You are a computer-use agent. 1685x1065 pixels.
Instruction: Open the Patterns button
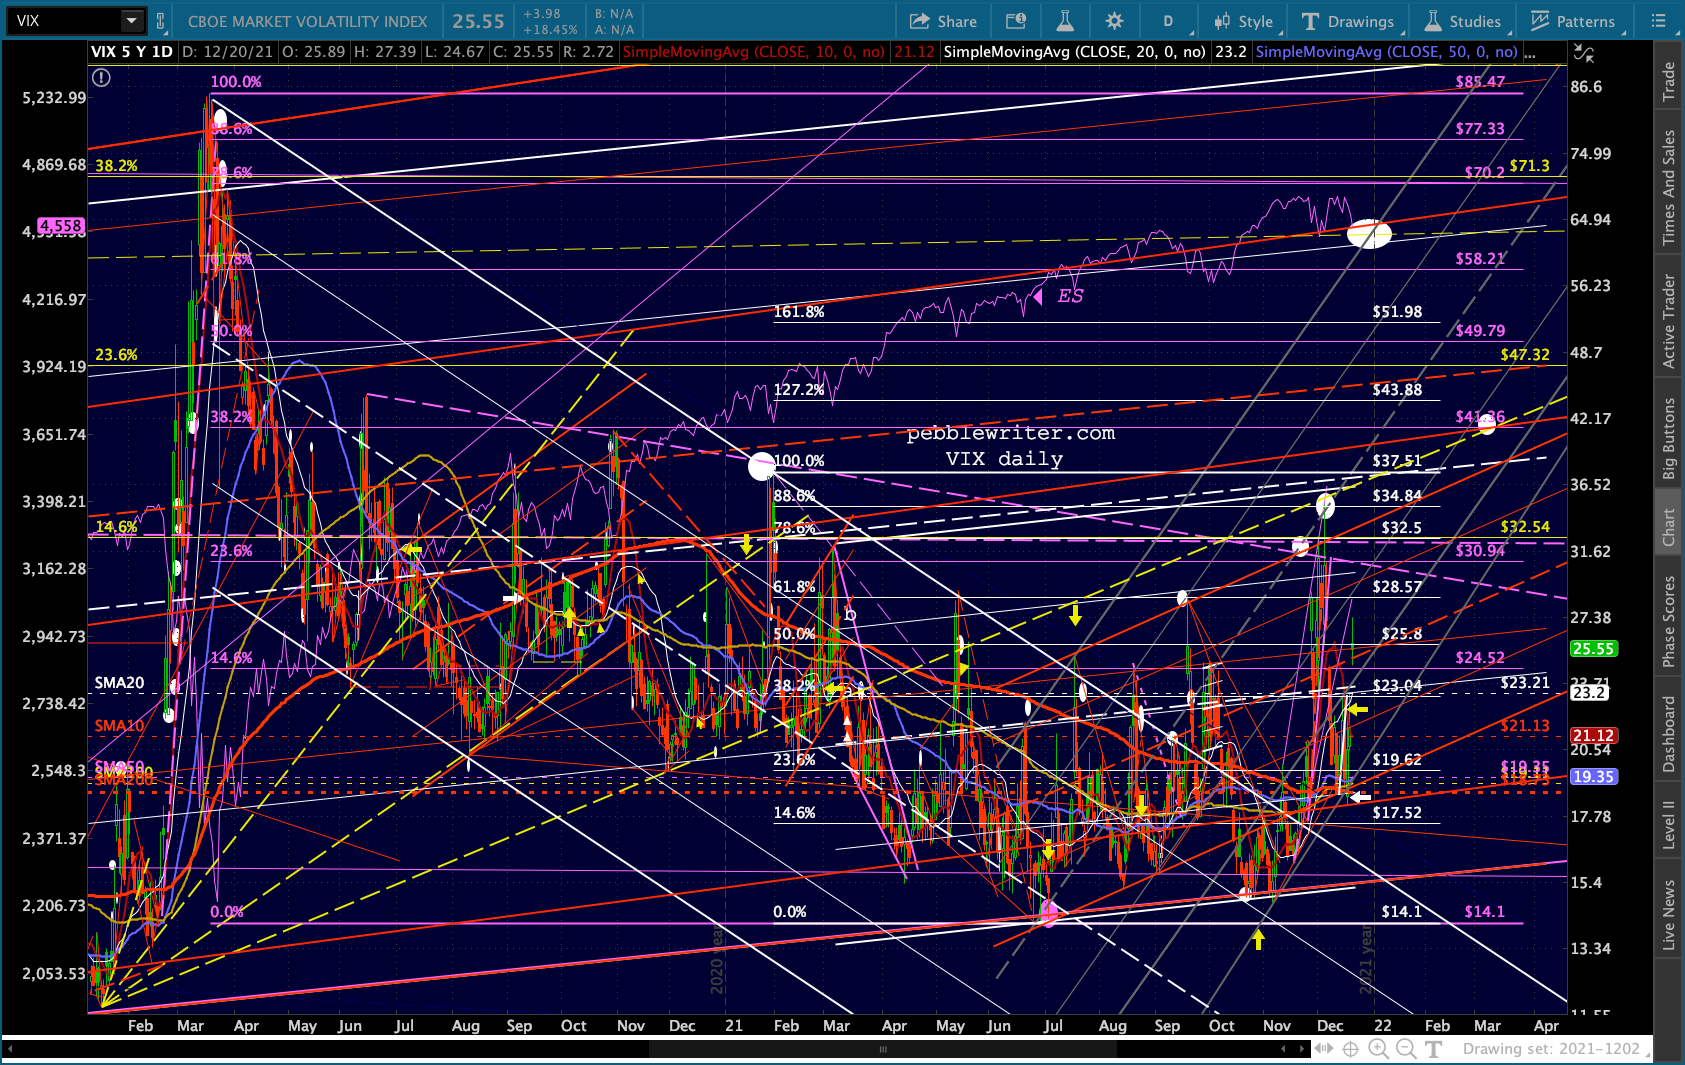pos(1573,21)
